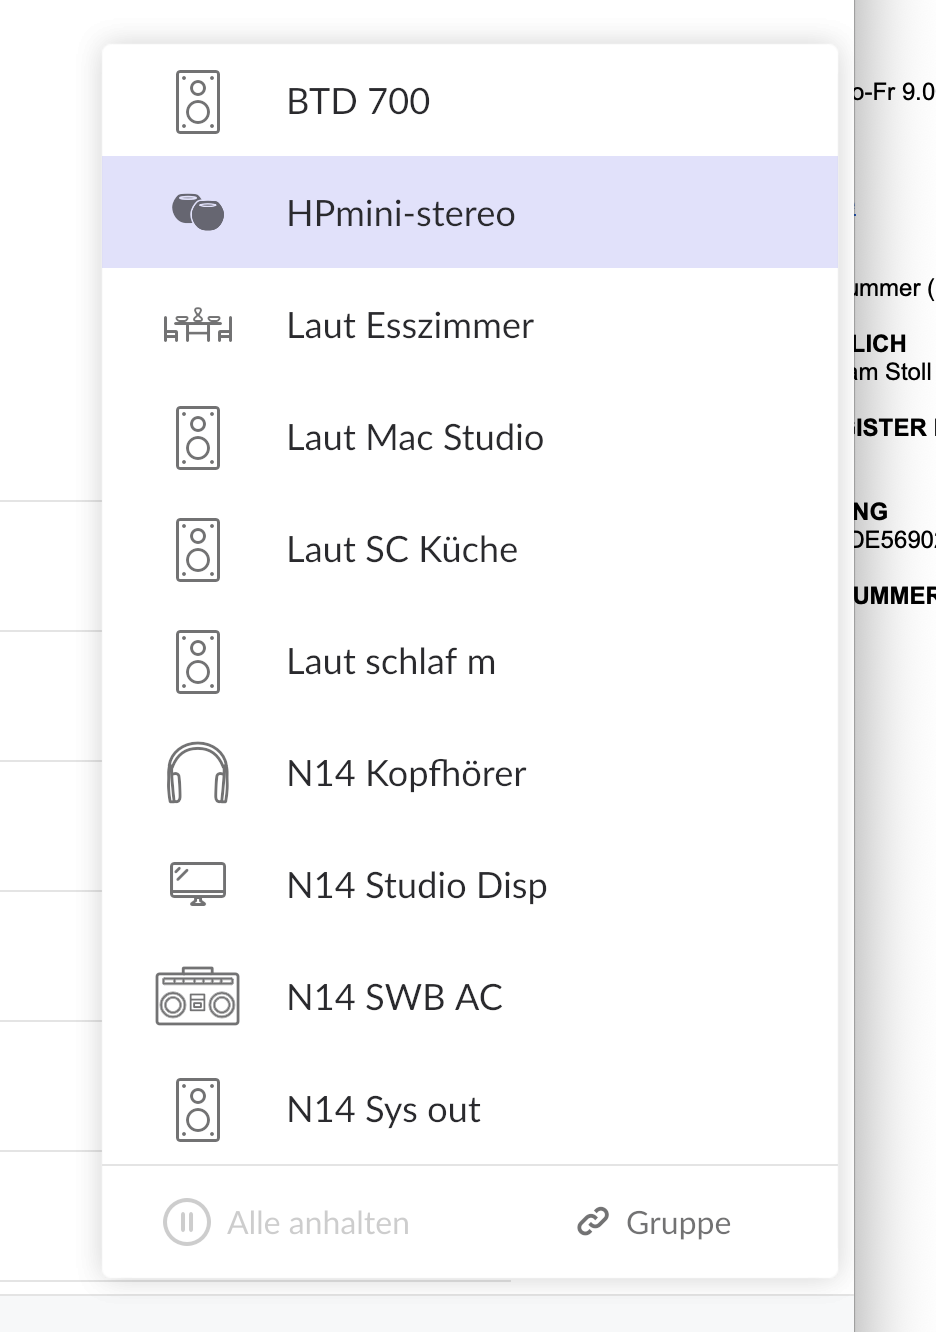This screenshot has width=936, height=1332.
Task: Choose N14 Kopfhörer from the zone list
Action: (470, 773)
